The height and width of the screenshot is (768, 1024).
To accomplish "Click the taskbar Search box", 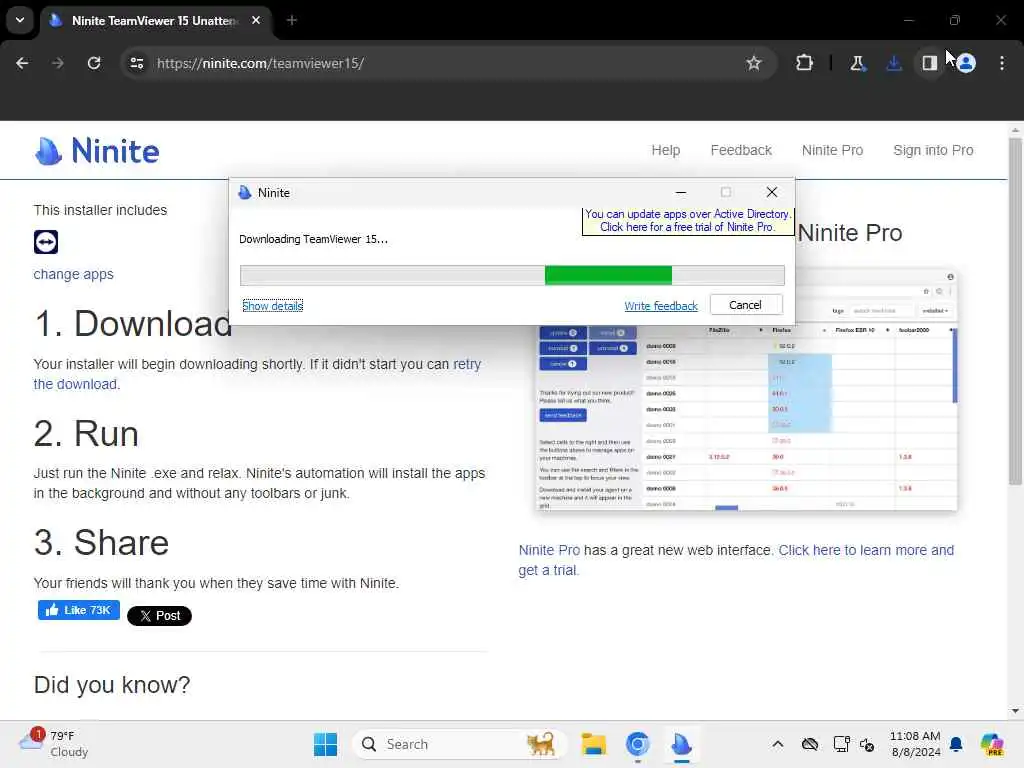I will click(x=460, y=744).
